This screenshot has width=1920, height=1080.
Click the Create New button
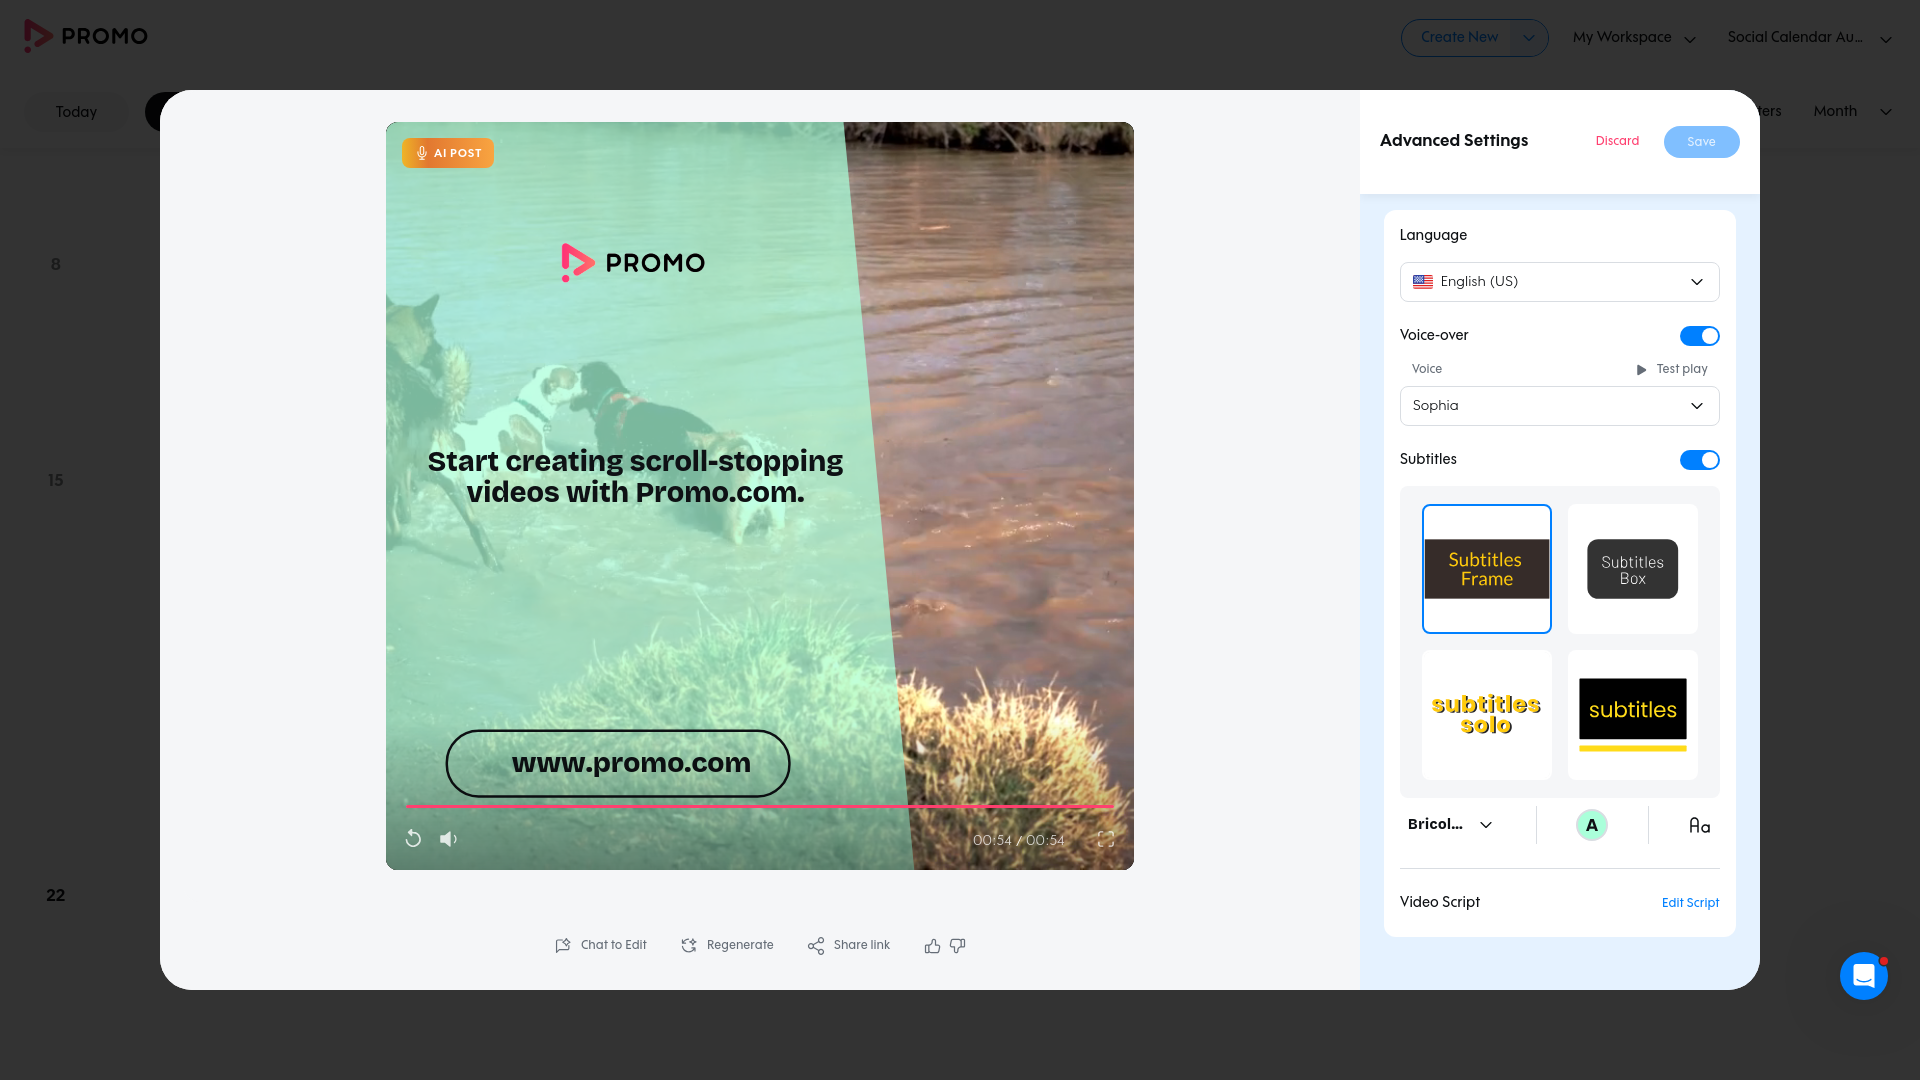pos(1459,38)
